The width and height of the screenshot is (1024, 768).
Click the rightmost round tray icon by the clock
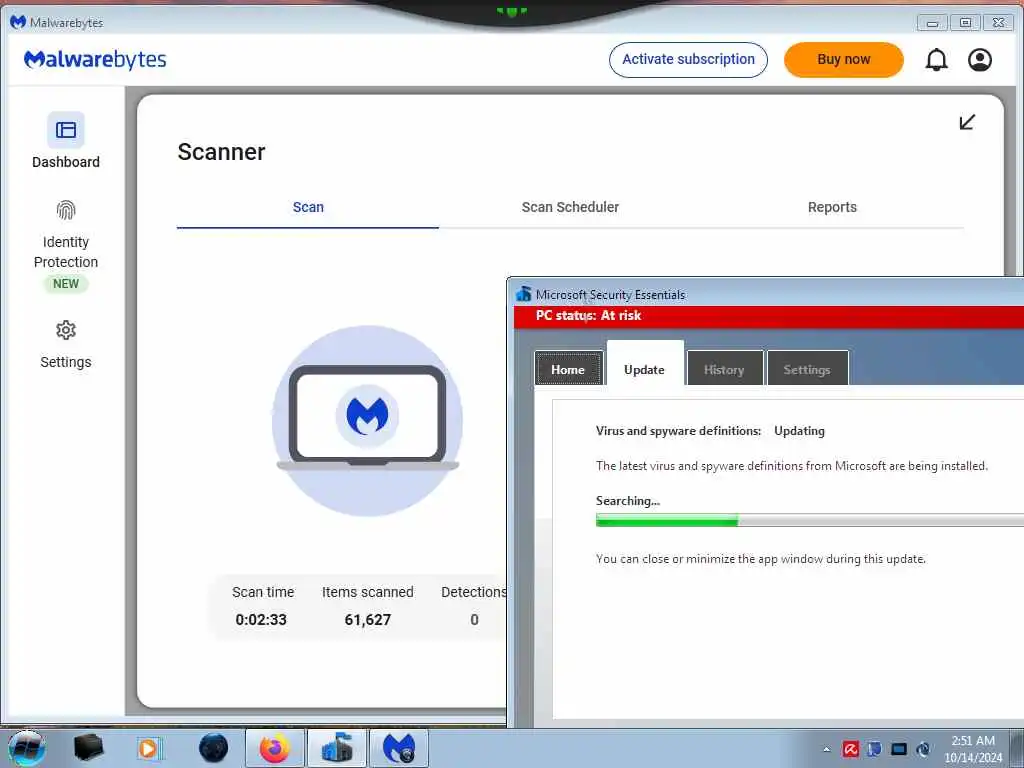(923, 749)
